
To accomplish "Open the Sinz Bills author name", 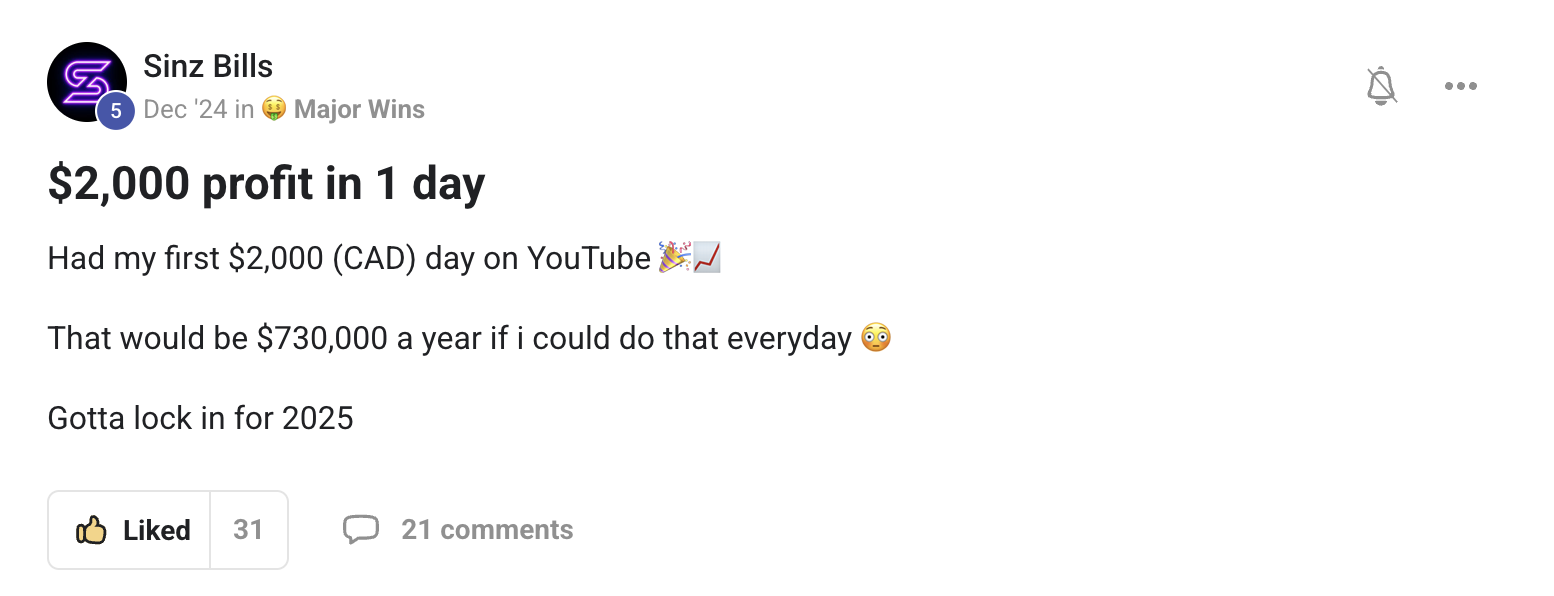I will [x=208, y=67].
